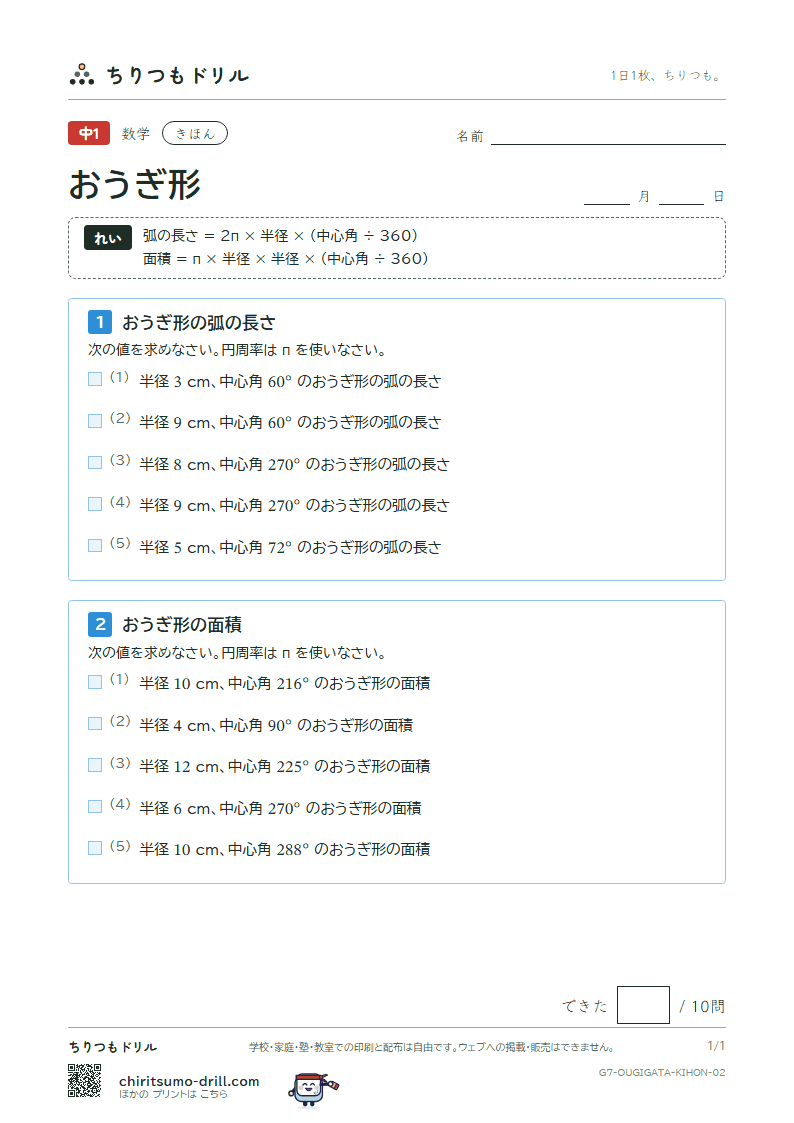
Task: Click the month blank before 月
Action: click(x=606, y=198)
